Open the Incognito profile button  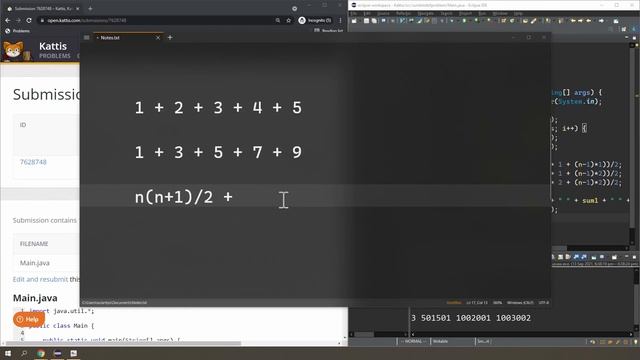tap(315, 20)
